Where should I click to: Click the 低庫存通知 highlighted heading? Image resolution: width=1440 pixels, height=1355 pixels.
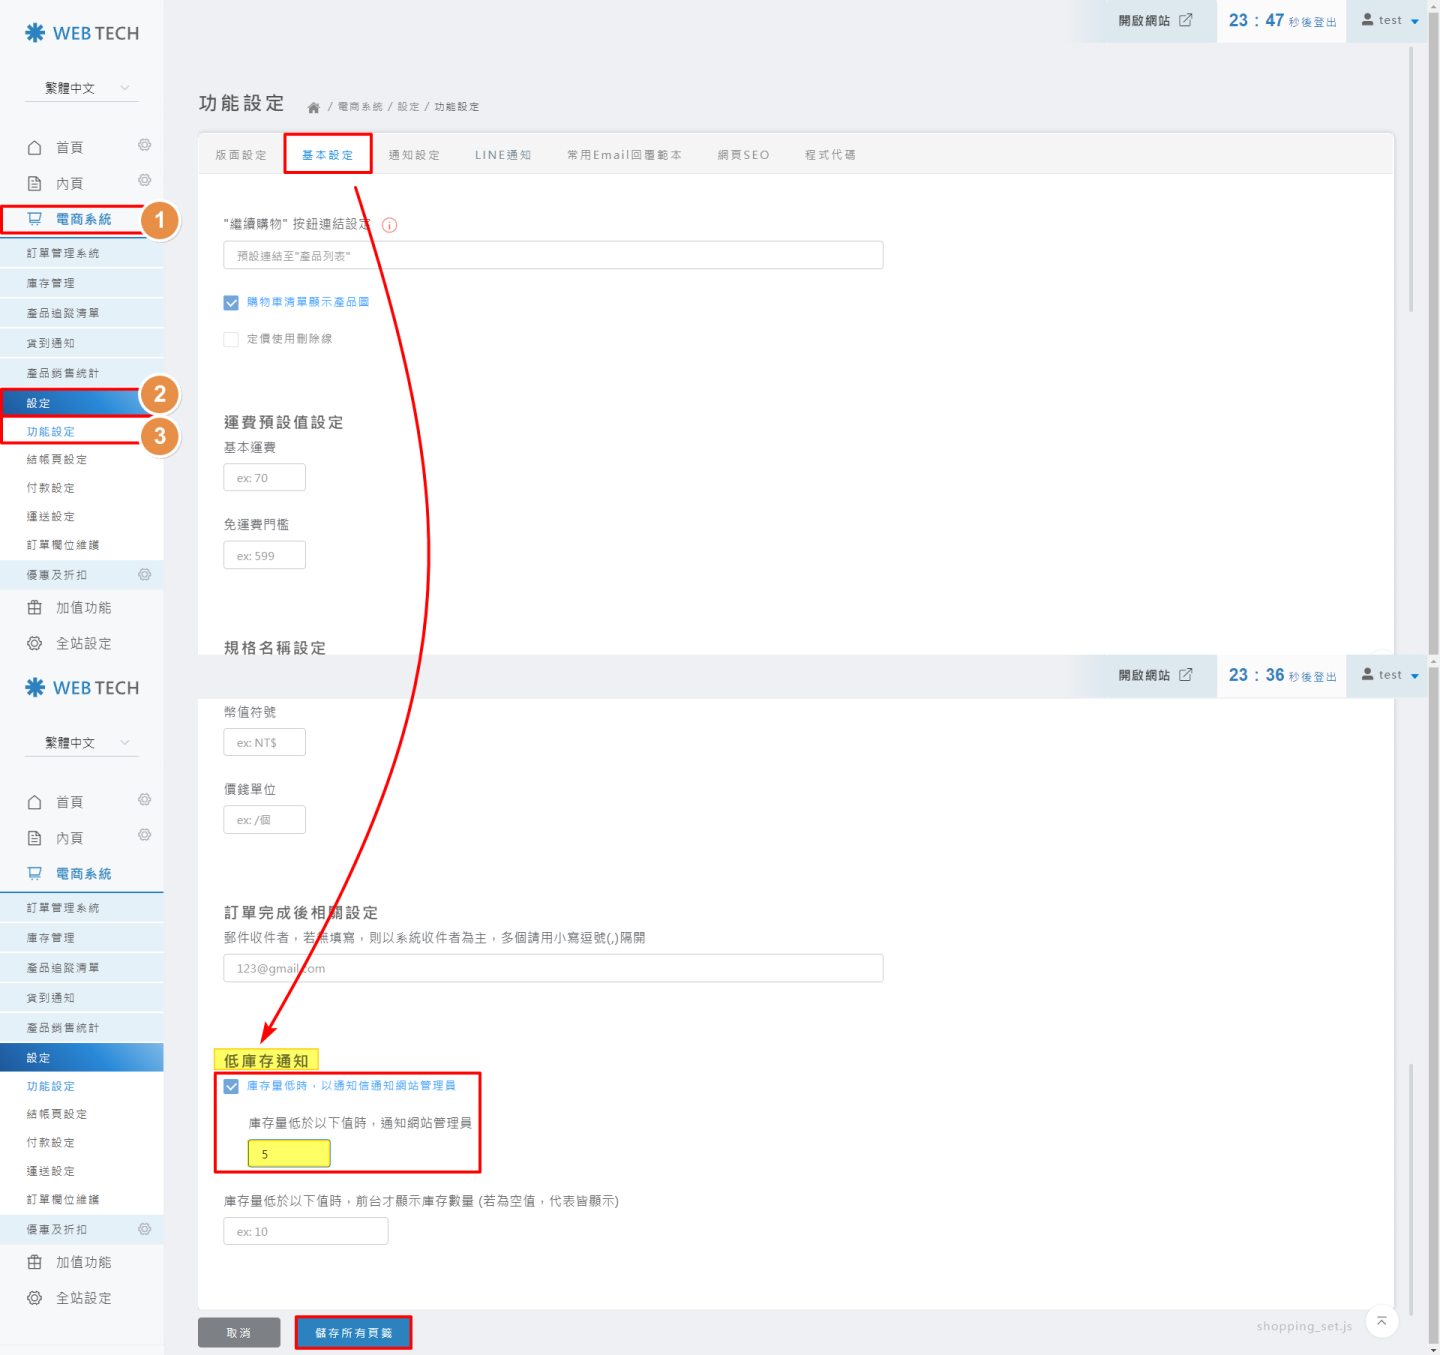pos(266,1060)
